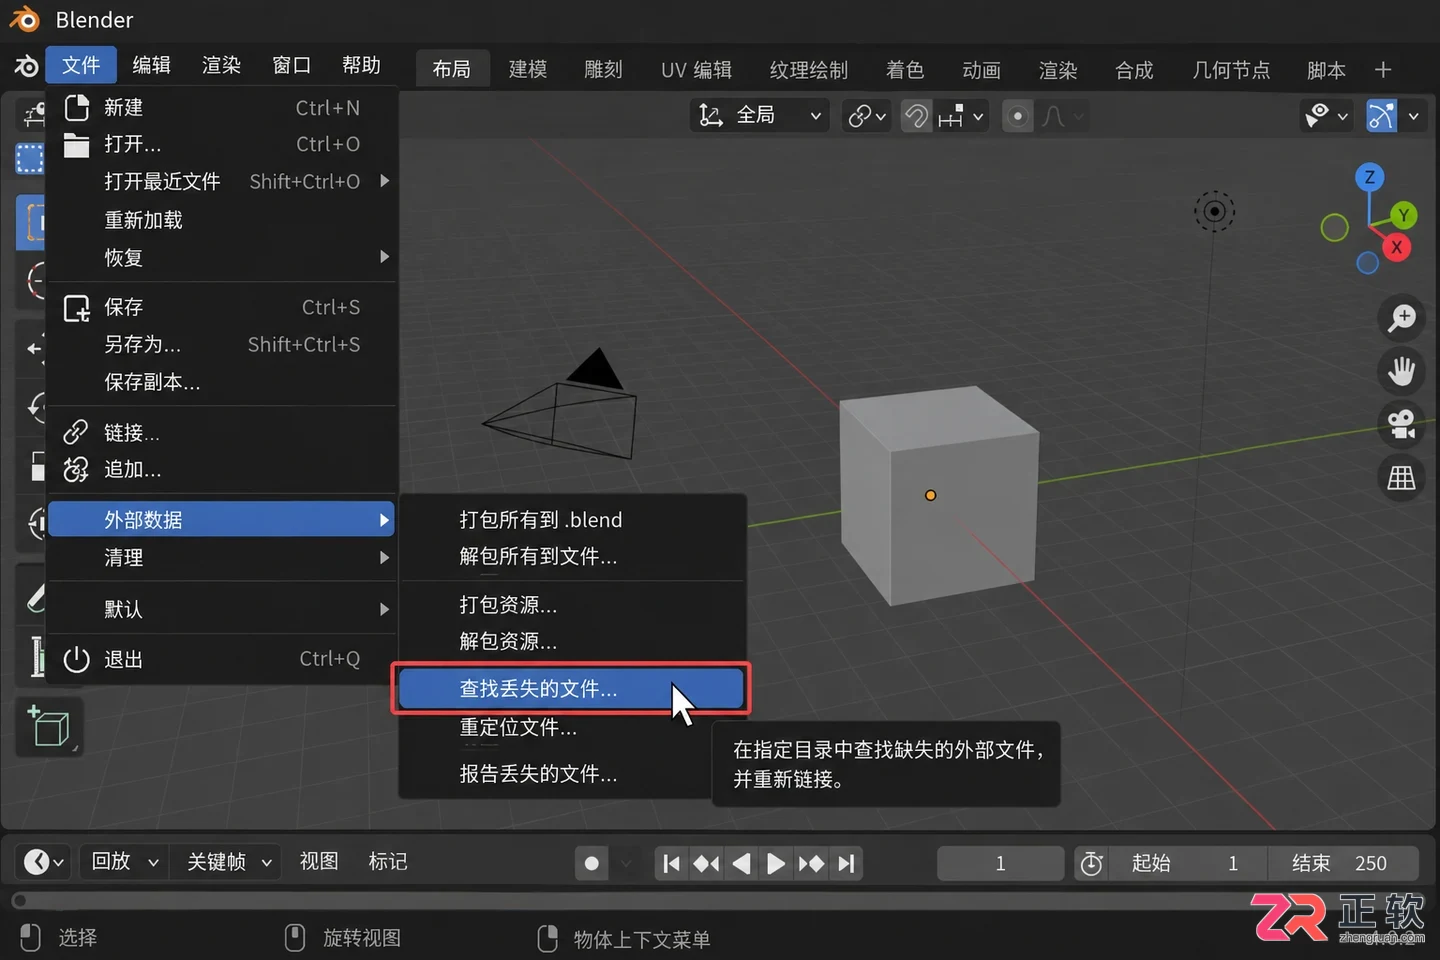Switch to the 建模 workspace tab

[x=528, y=69]
